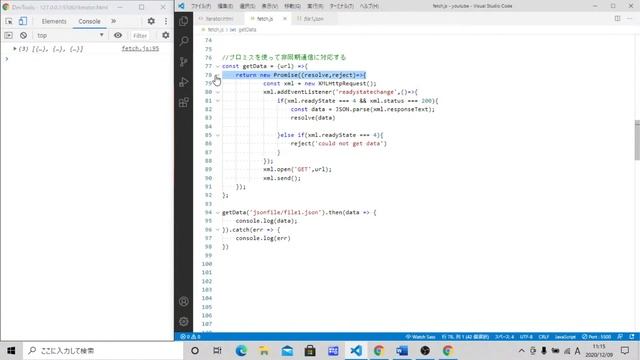Close the fetch.js editor tab
This screenshot has height=360, width=640.
[285, 19]
